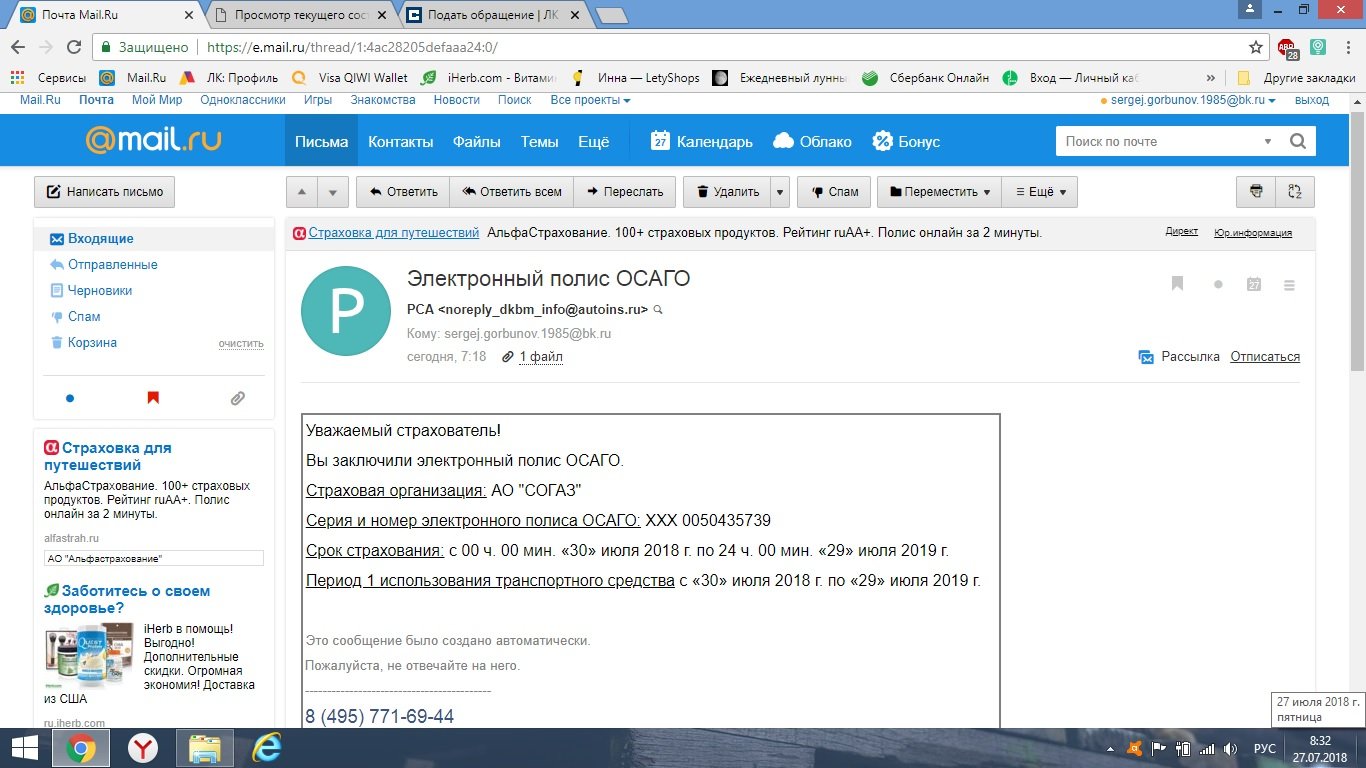Click the green extension icon in Chrome
This screenshot has width=1366, height=768.
pyautogui.click(x=1318, y=47)
